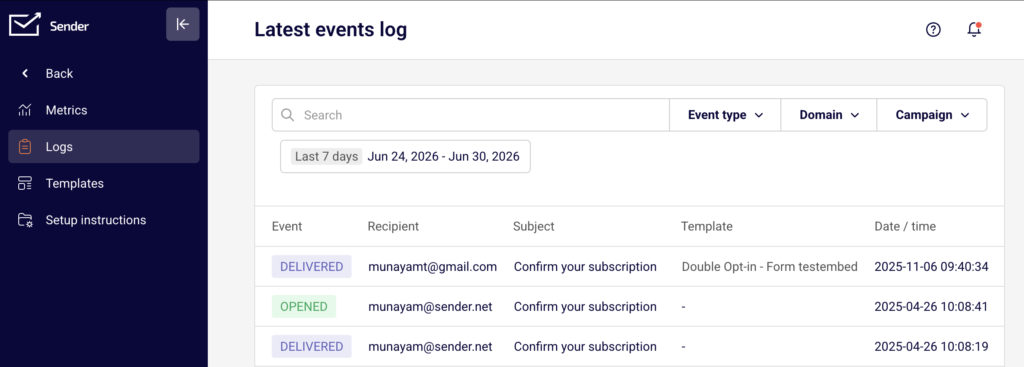Click the Template column header

coord(707,227)
